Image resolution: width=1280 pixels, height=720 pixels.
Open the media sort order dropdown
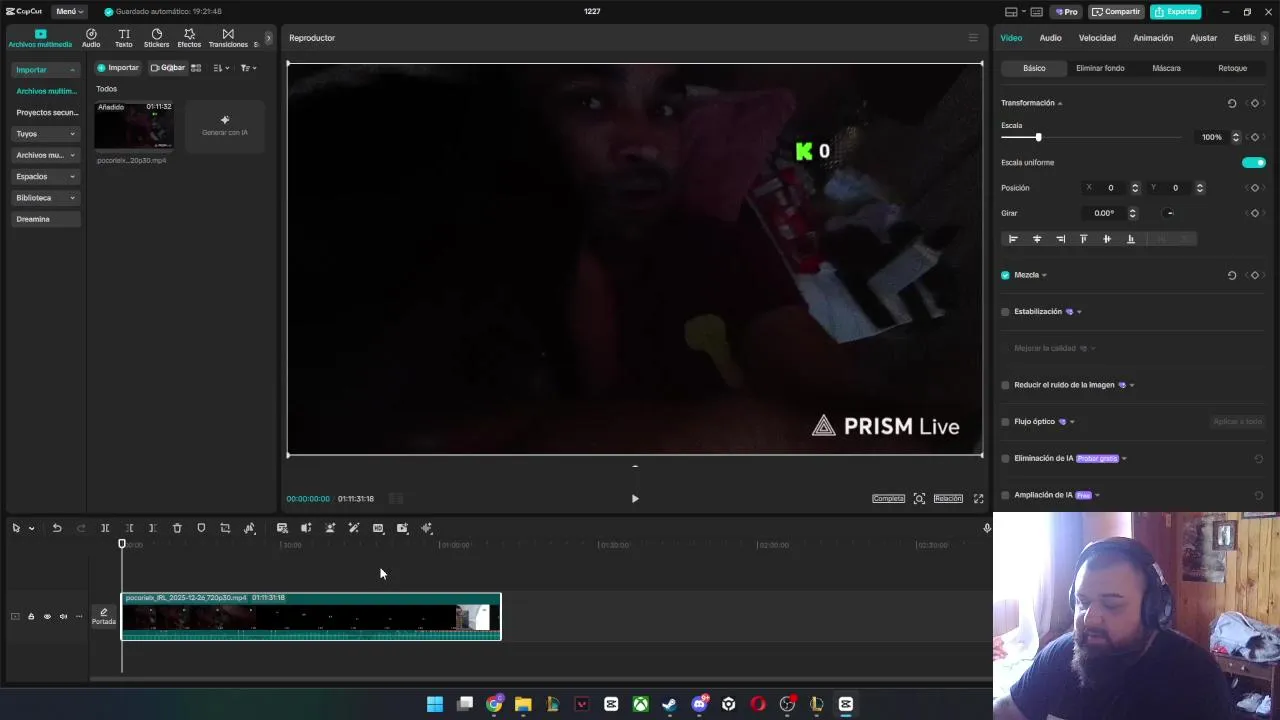[221, 68]
